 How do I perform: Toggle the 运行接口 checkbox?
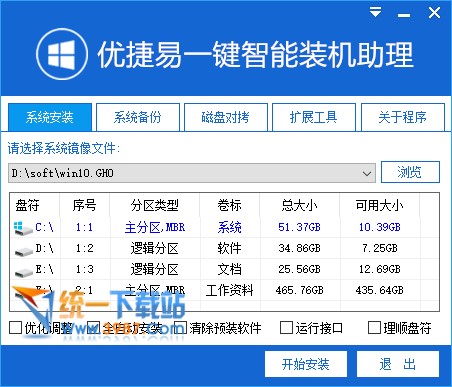point(286,328)
